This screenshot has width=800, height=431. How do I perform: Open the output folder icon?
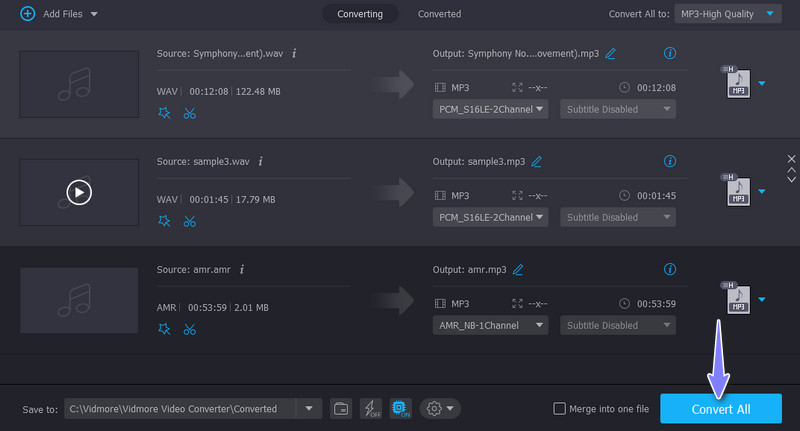[341, 408]
